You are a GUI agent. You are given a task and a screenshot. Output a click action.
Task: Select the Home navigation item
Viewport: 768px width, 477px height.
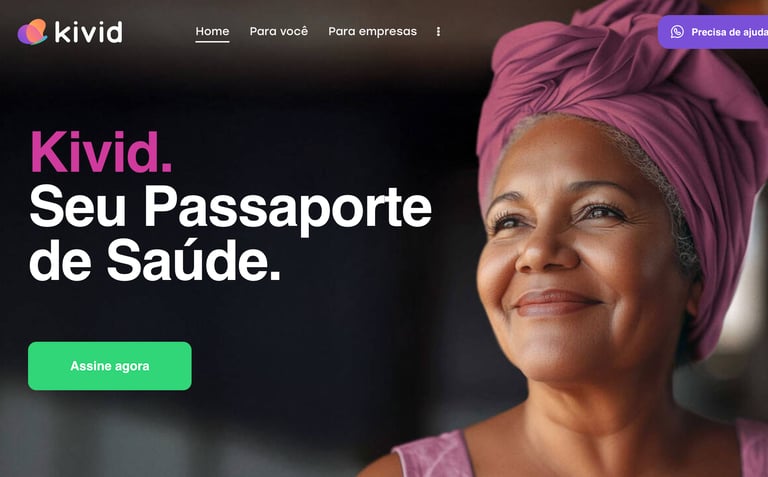(212, 31)
